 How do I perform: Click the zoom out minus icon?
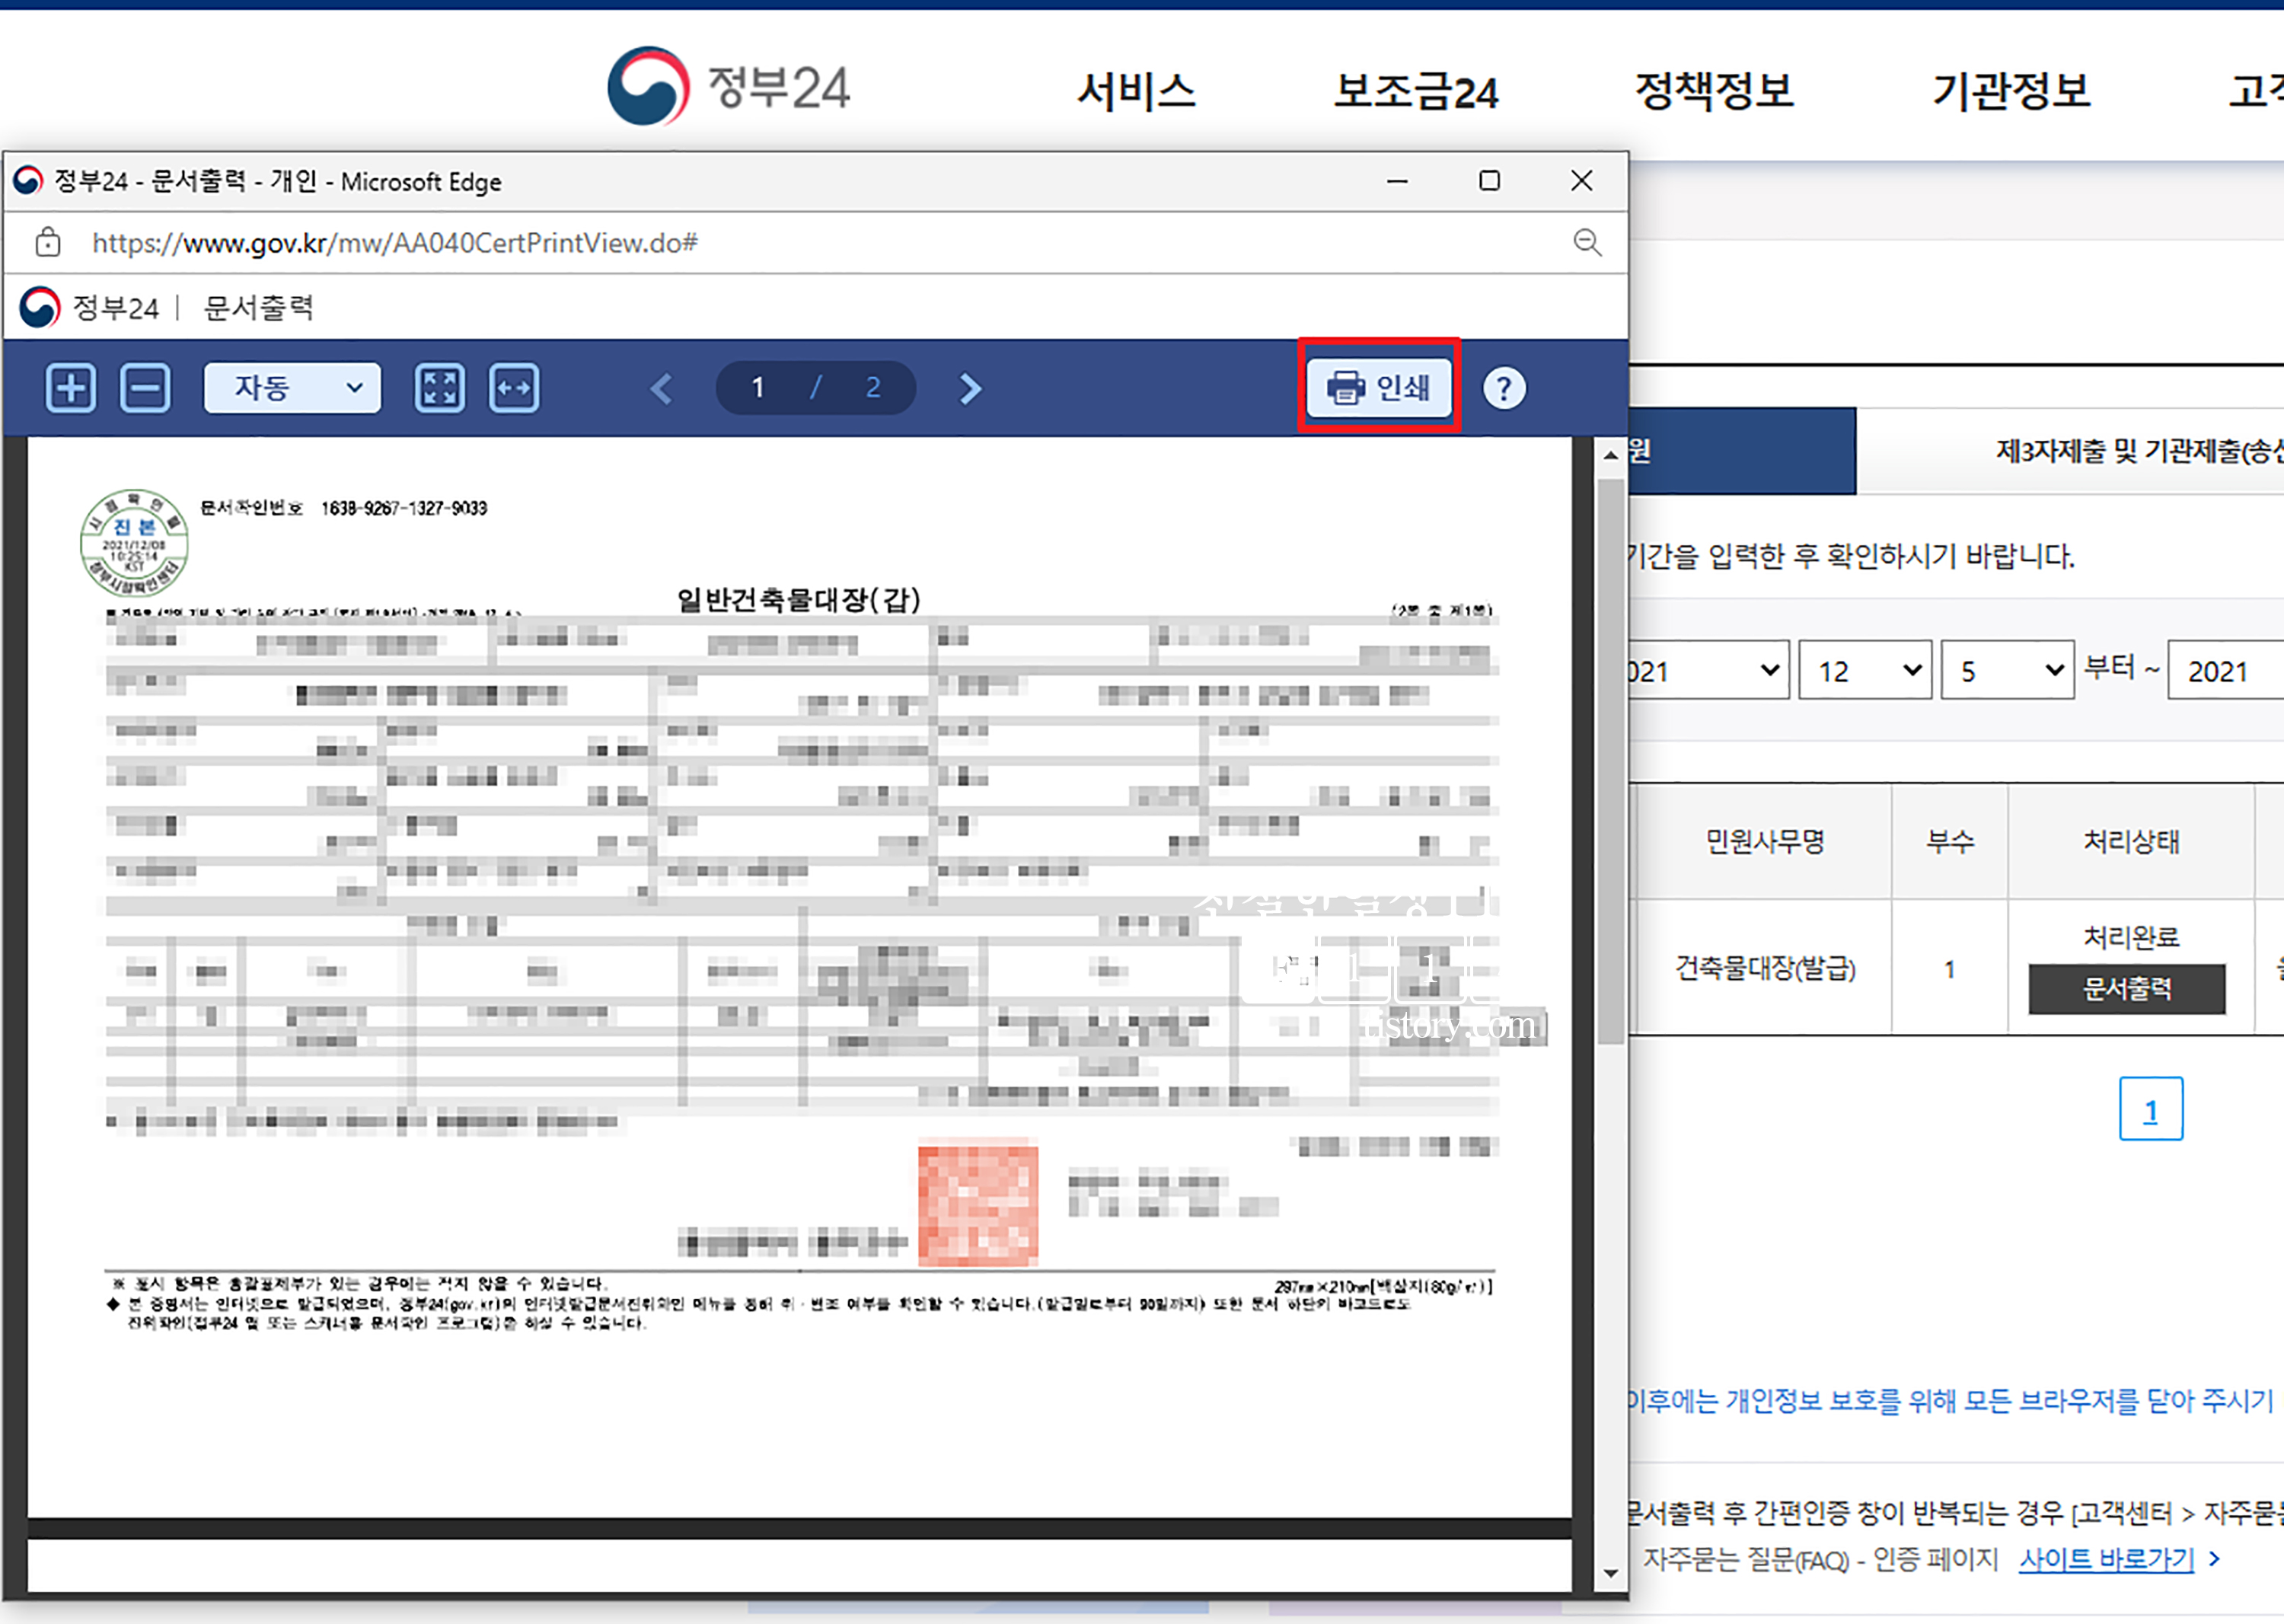pyautogui.click(x=145, y=388)
